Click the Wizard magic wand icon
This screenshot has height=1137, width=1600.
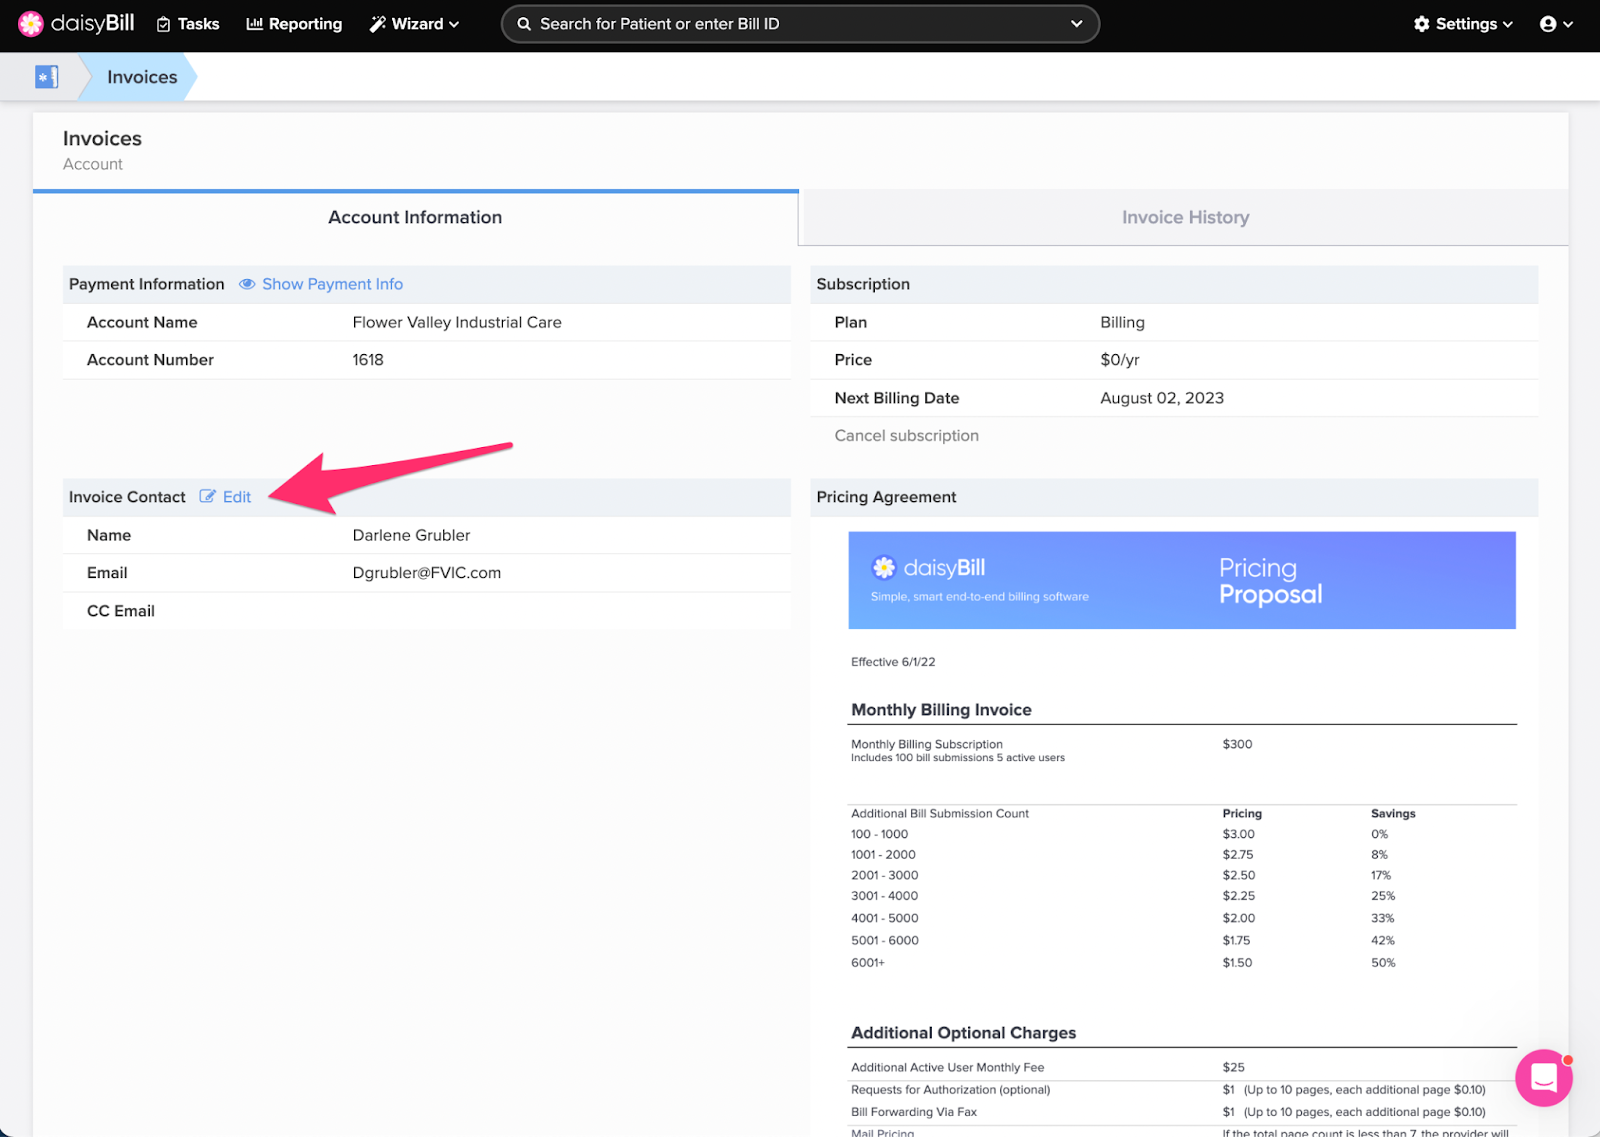(376, 23)
